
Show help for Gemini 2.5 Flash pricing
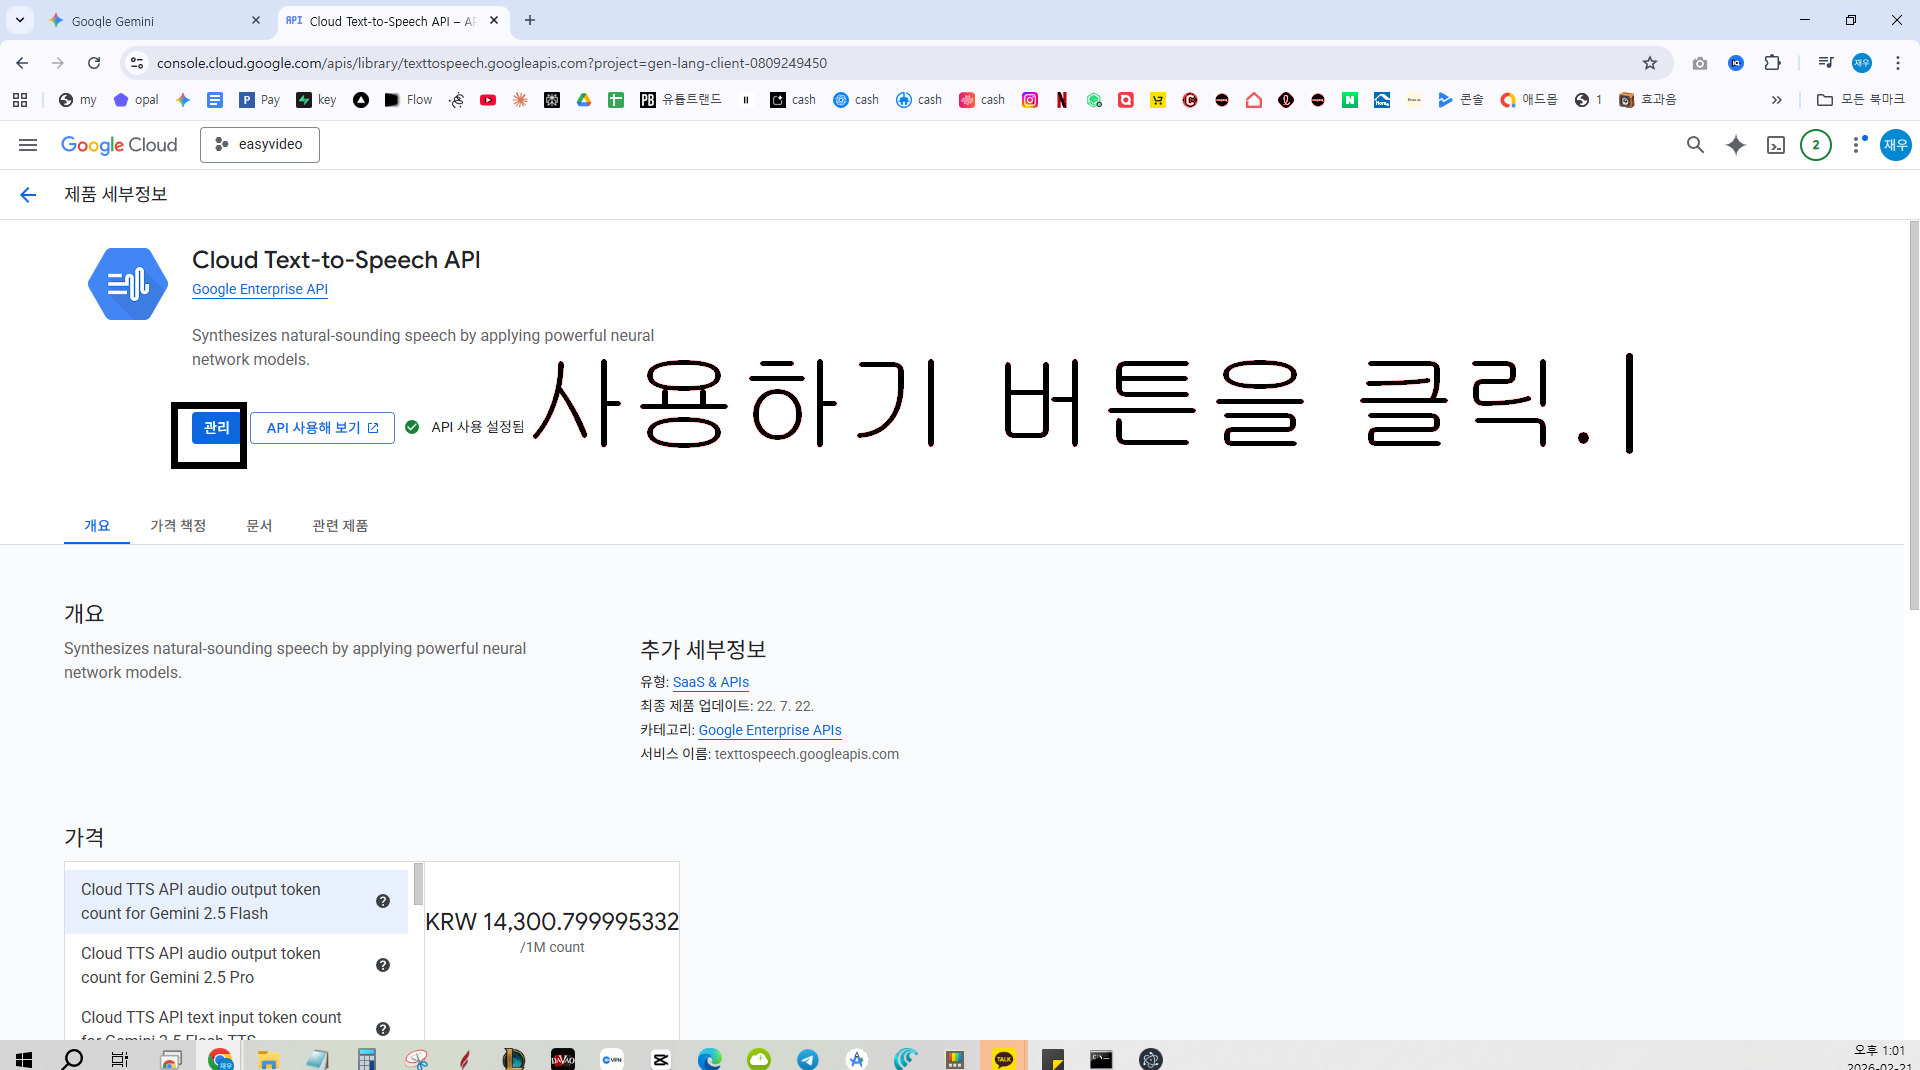(x=383, y=901)
